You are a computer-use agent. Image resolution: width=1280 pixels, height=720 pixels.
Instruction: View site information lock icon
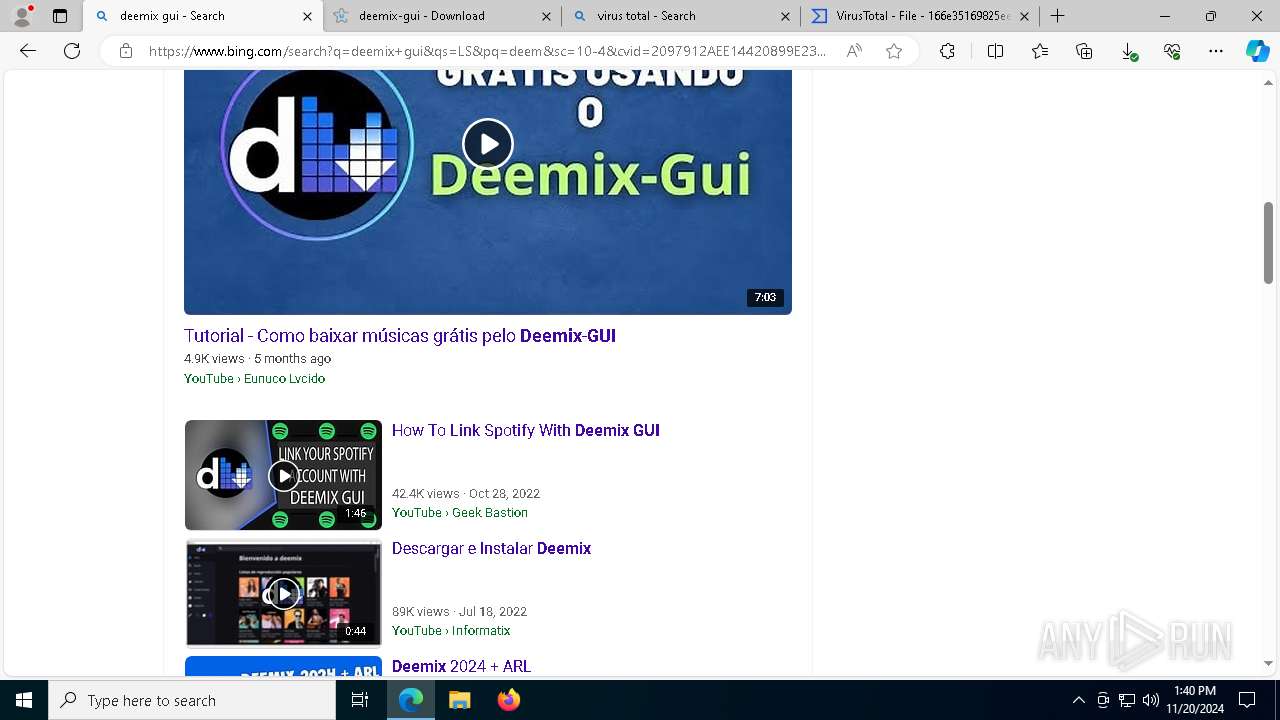point(126,51)
